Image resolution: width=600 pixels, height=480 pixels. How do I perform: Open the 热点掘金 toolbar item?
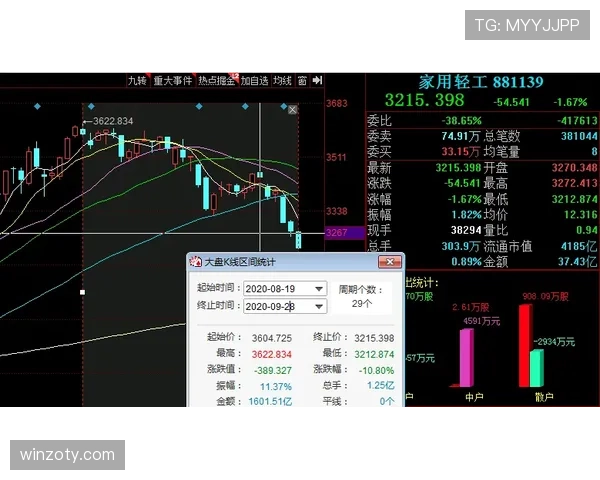click(x=217, y=81)
